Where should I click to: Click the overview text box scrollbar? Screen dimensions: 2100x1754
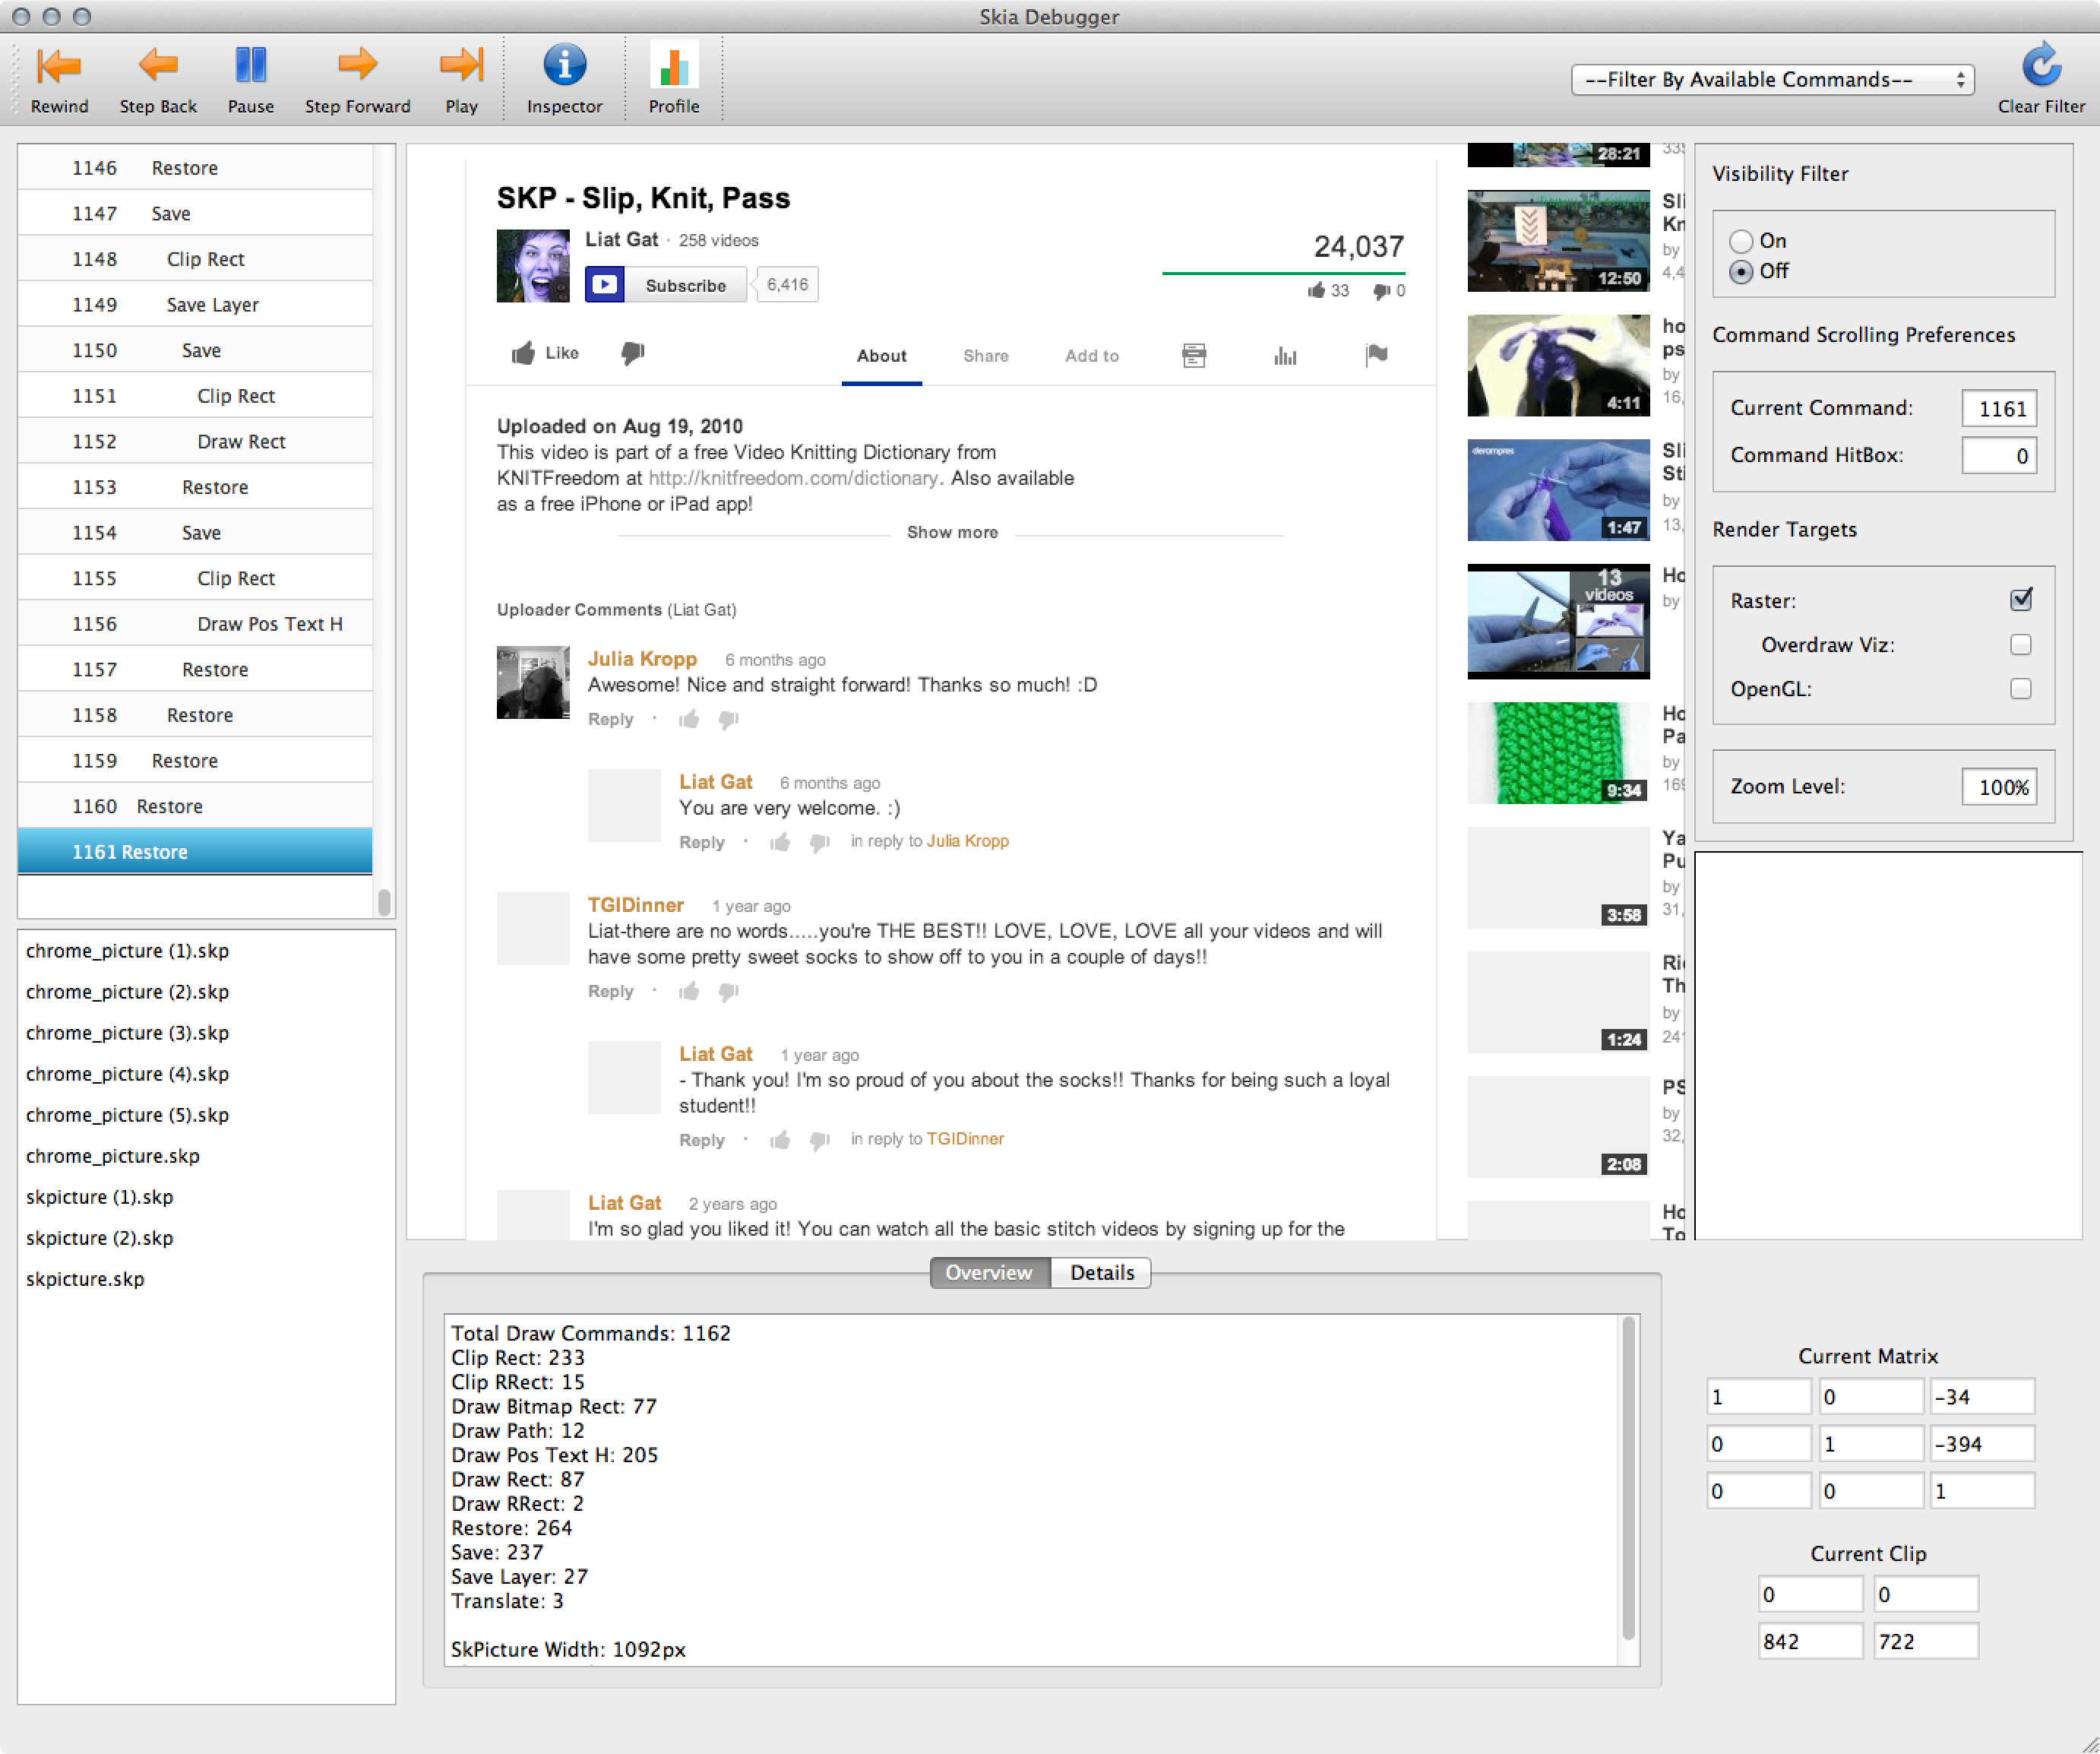(1628, 1478)
